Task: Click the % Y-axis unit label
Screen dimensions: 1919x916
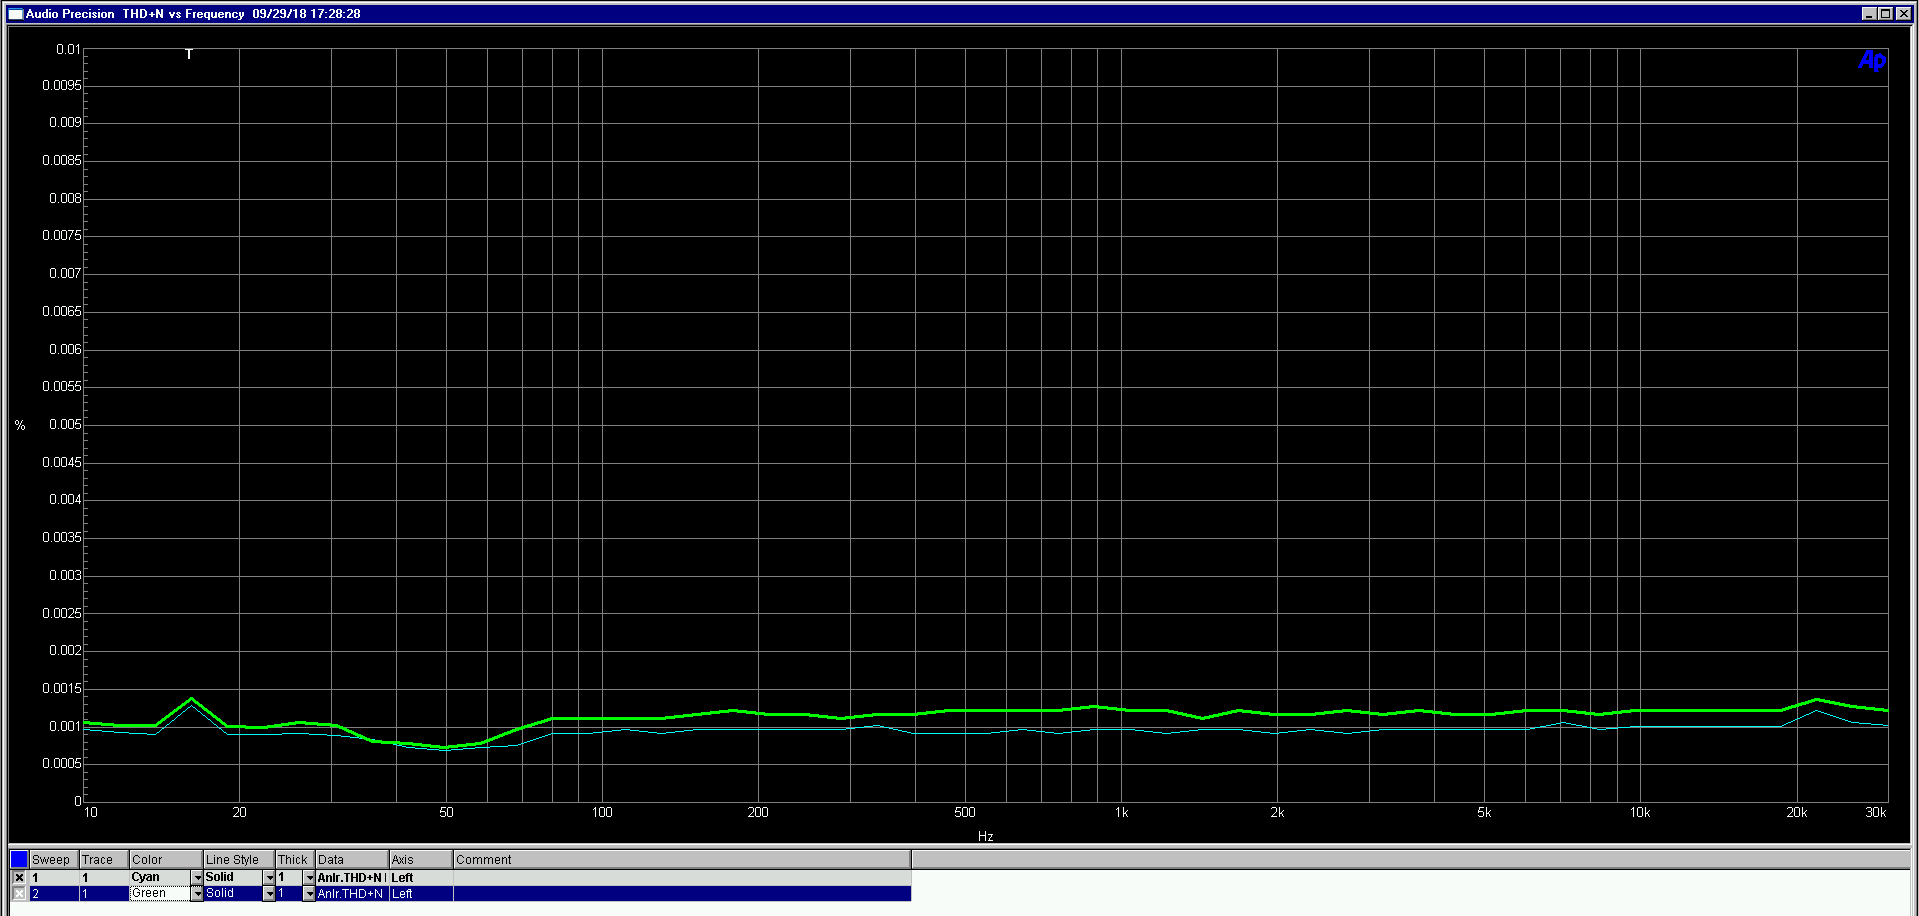Action: click(x=20, y=426)
